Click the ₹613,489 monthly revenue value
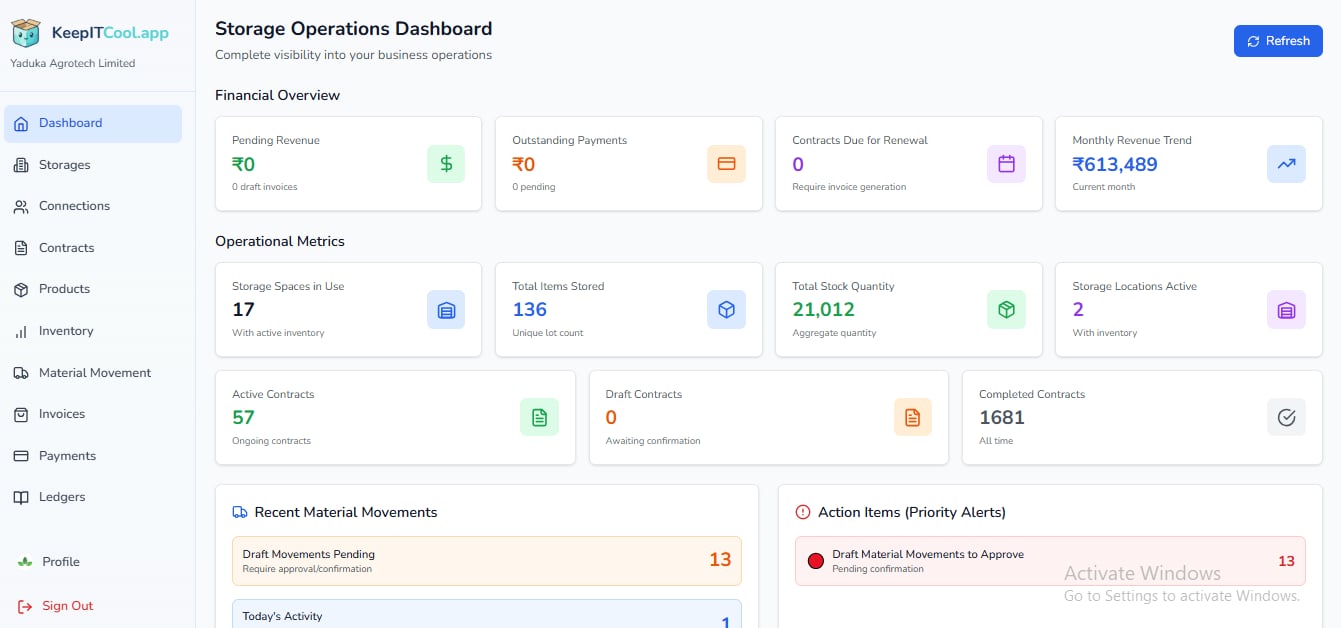The width and height of the screenshot is (1341, 628). [x=1115, y=165]
